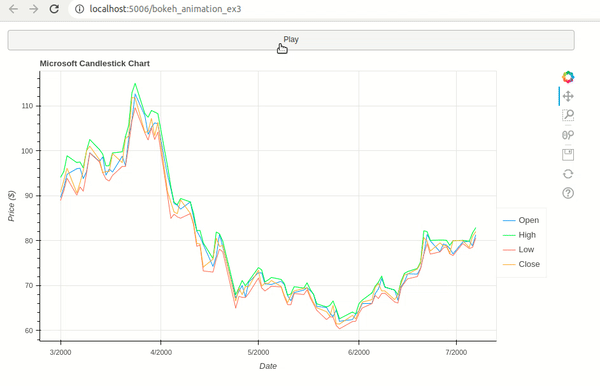
Task: Click the green High legend line swatch
Action: point(509,235)
